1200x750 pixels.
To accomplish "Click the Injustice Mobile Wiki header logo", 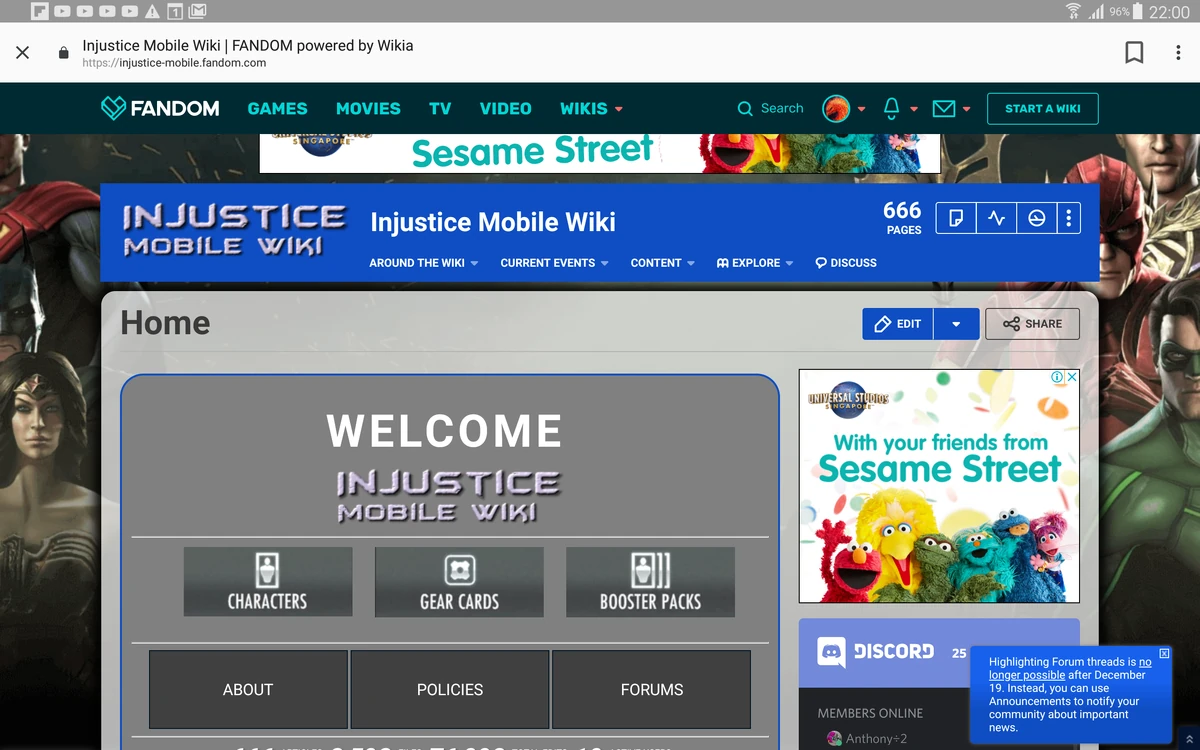I will (x=234, y=230).
